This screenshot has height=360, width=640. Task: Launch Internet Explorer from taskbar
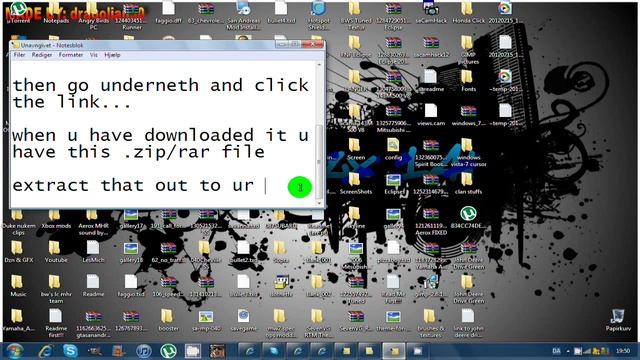[x=45, y=351]
